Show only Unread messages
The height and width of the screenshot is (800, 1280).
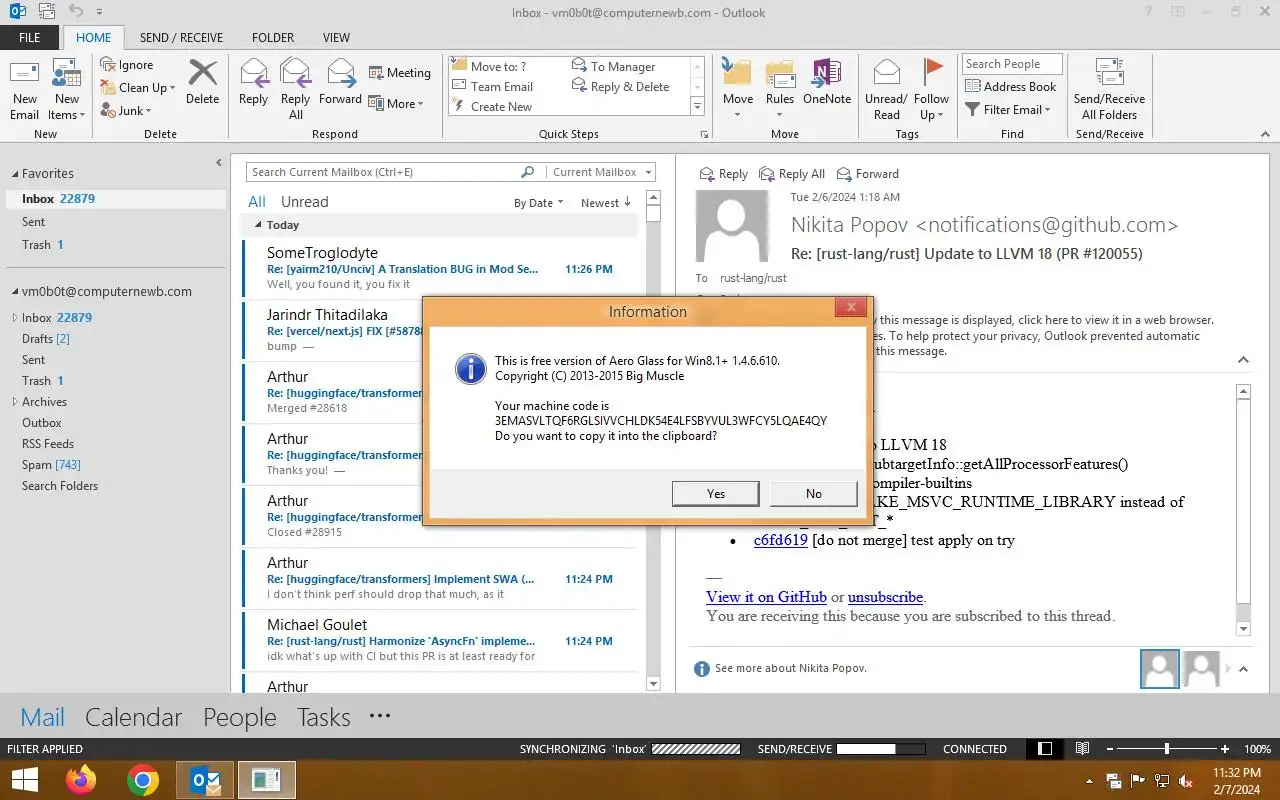305,202
